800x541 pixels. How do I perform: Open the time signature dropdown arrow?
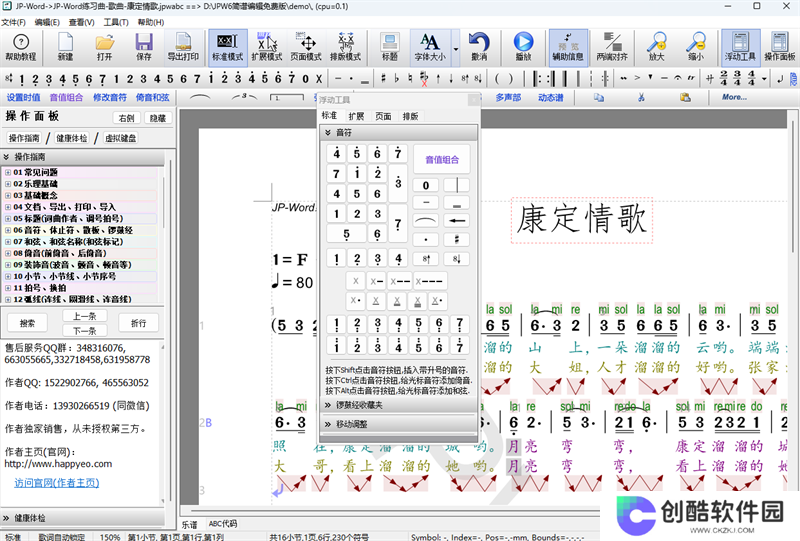click(x=764, y=79)
